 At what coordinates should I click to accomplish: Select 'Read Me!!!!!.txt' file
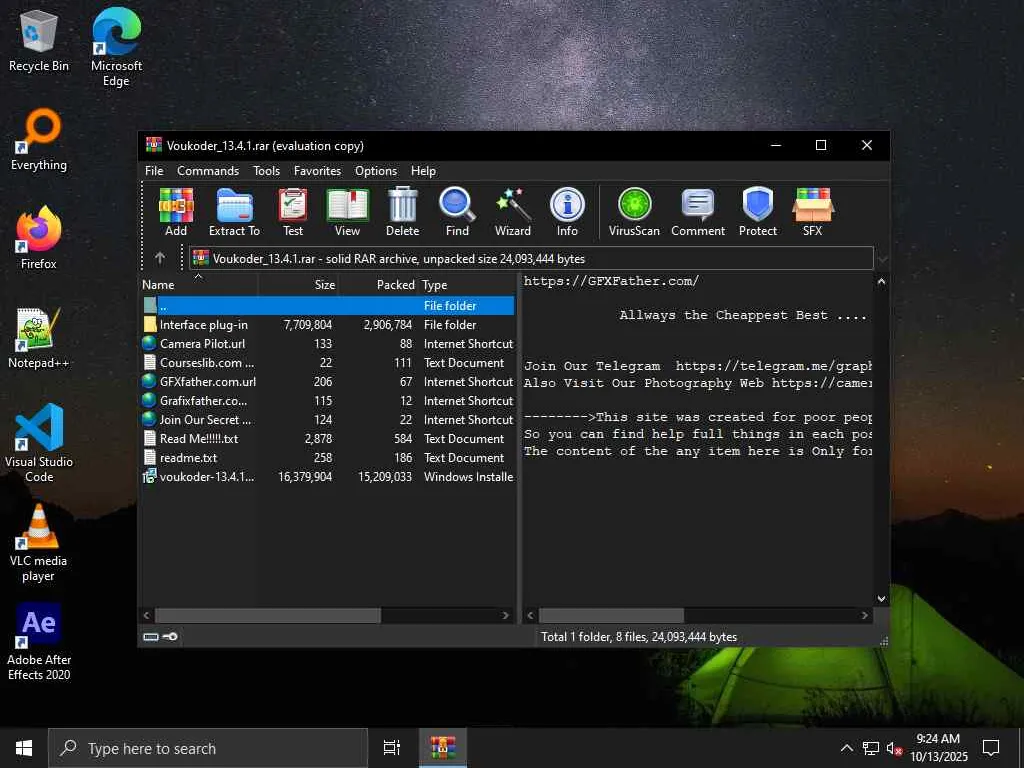click(x=328, y=438)
